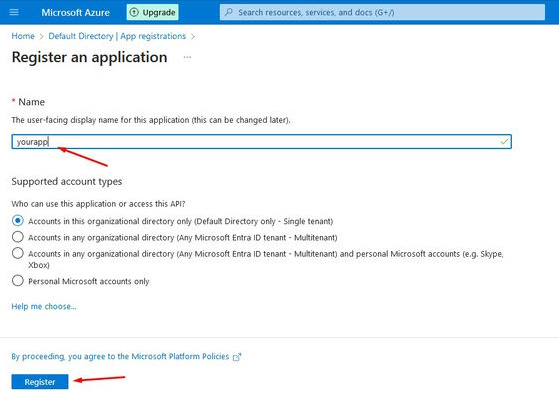Select Personal Microsoft accounts only
This screenshot has width=559, height=398.
(x=17, y=281)
